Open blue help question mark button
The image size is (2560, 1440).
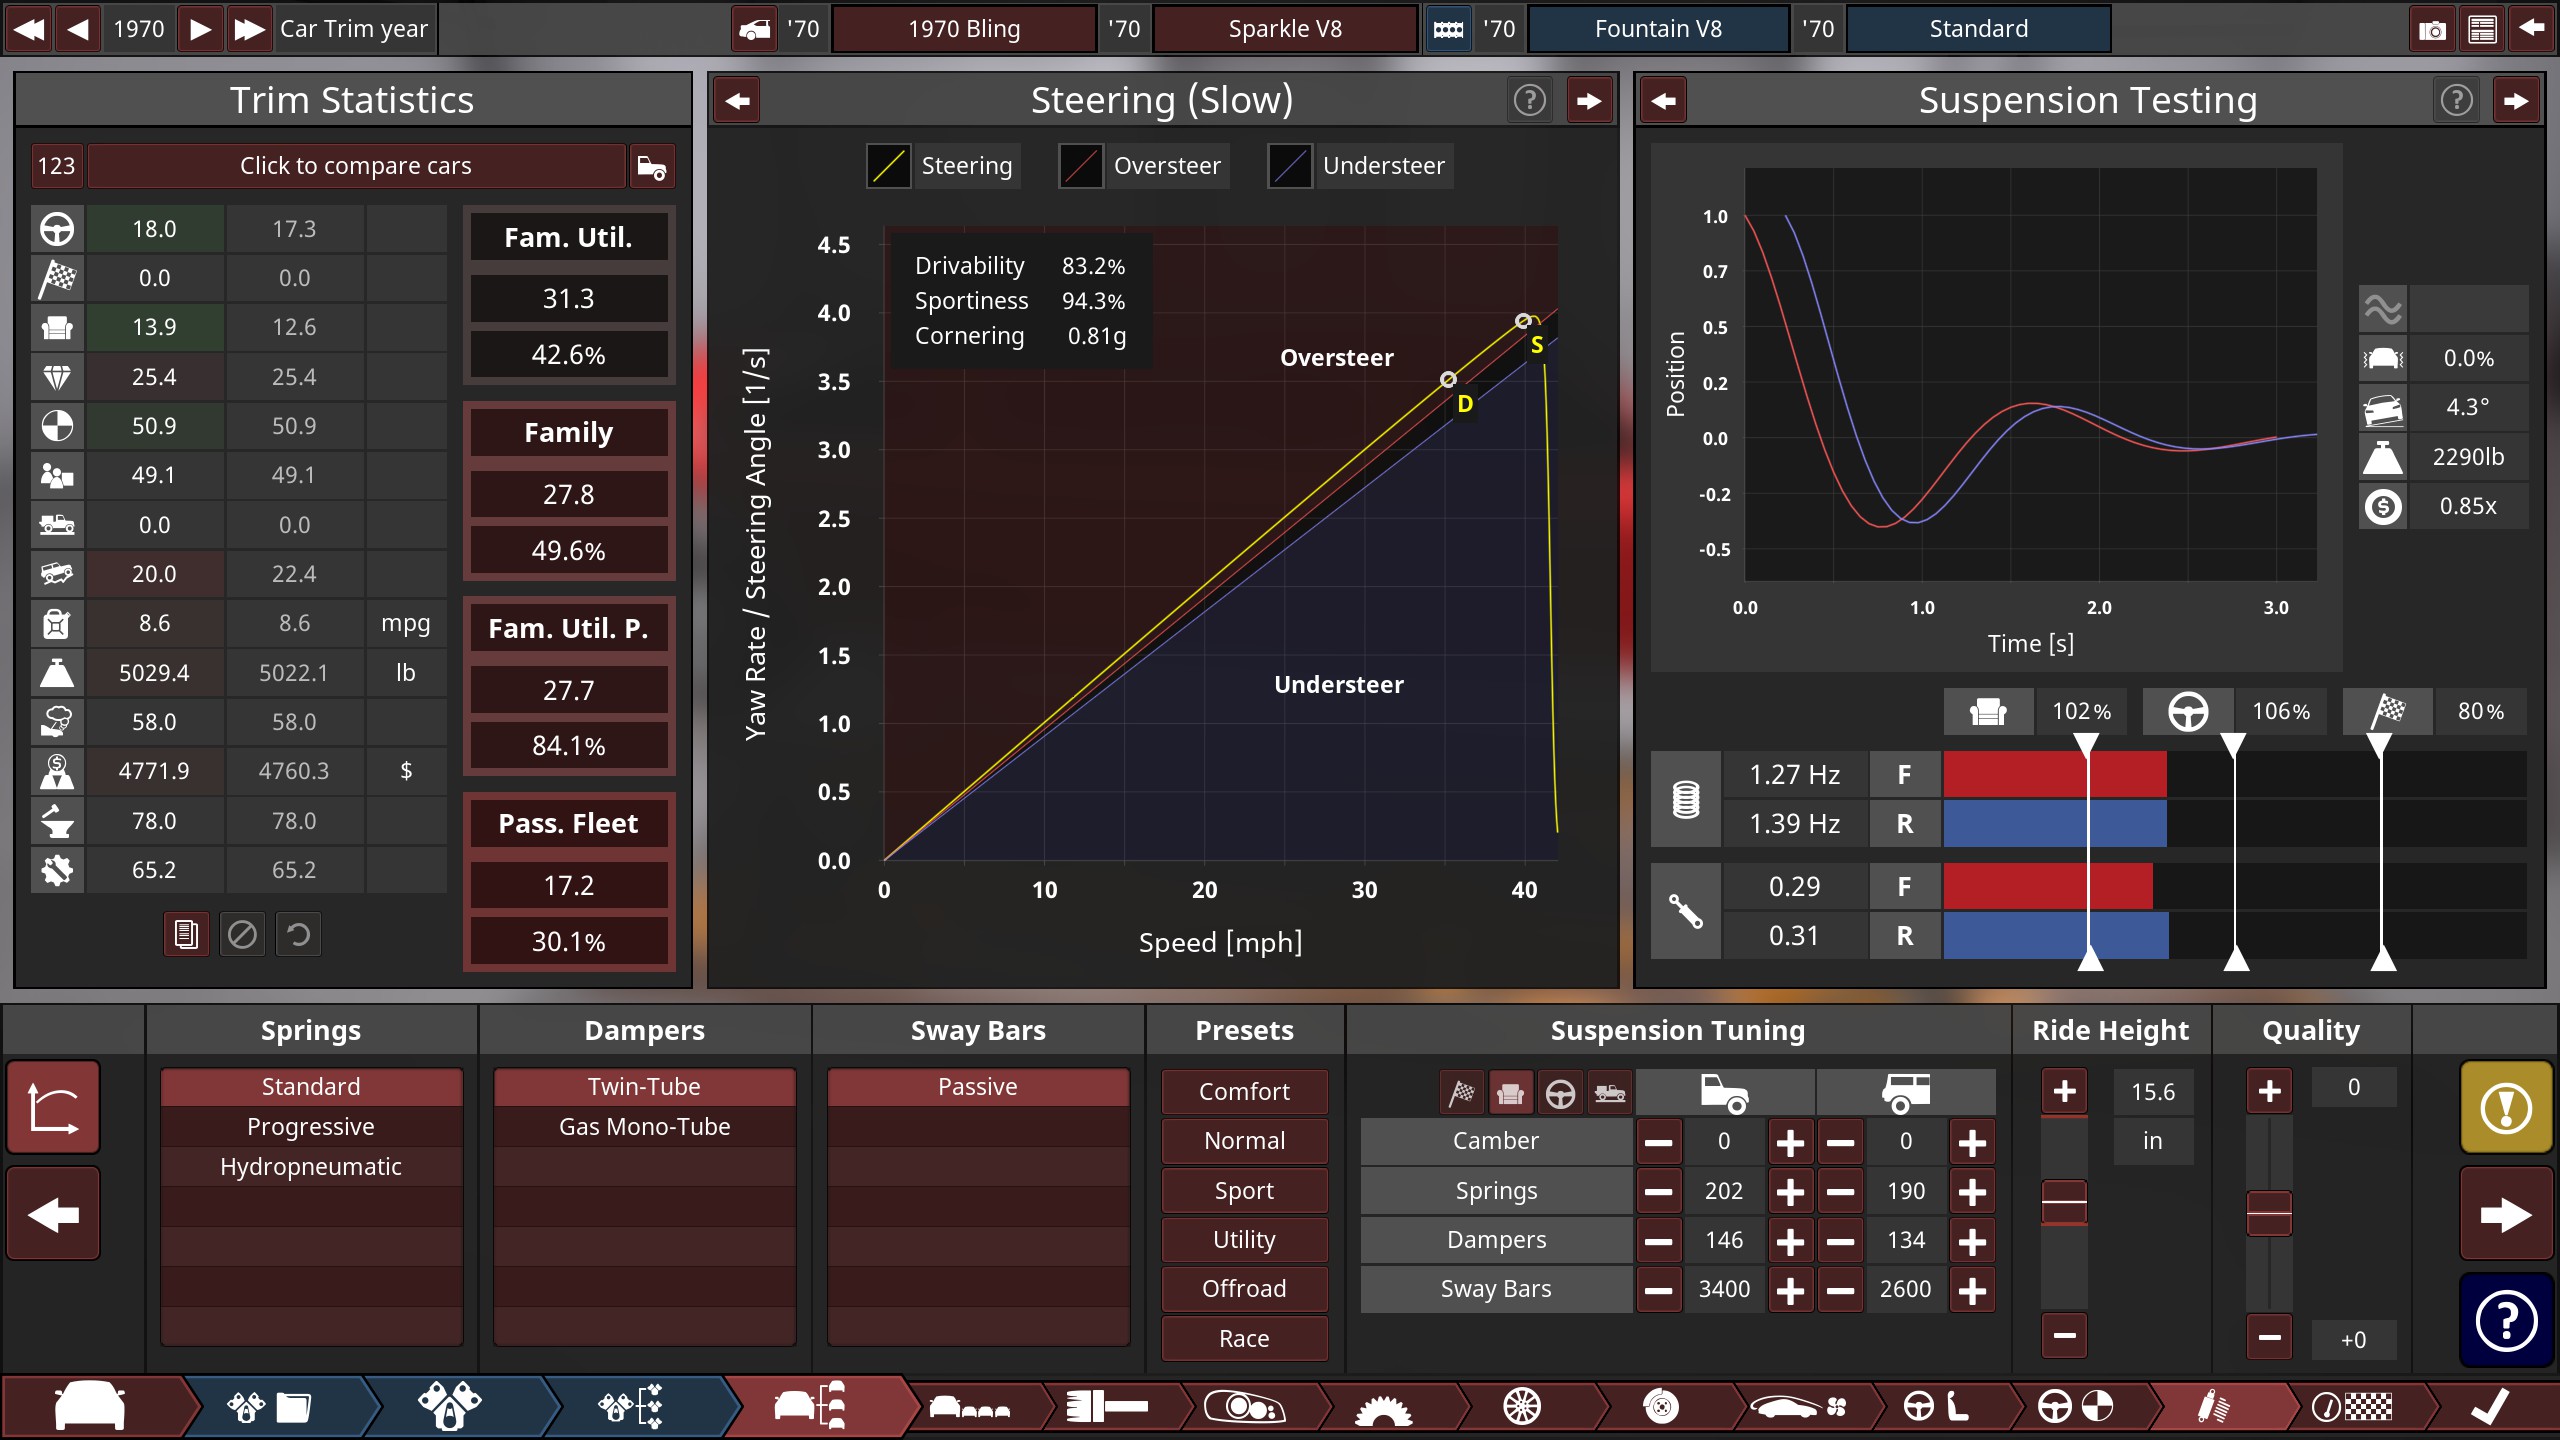pos(2505,1320)
